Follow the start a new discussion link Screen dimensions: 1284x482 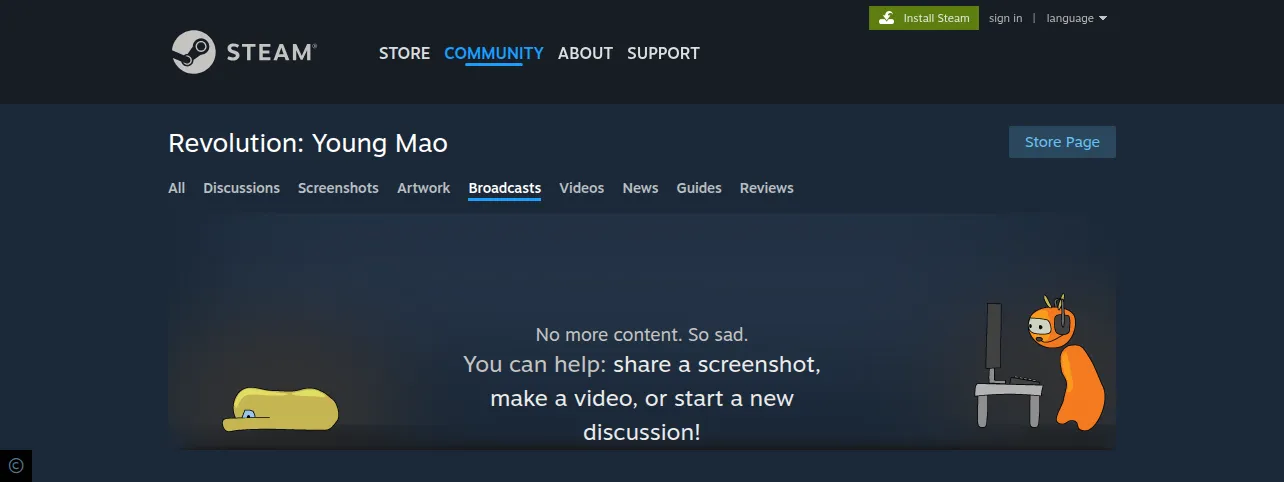pos(690,415)
